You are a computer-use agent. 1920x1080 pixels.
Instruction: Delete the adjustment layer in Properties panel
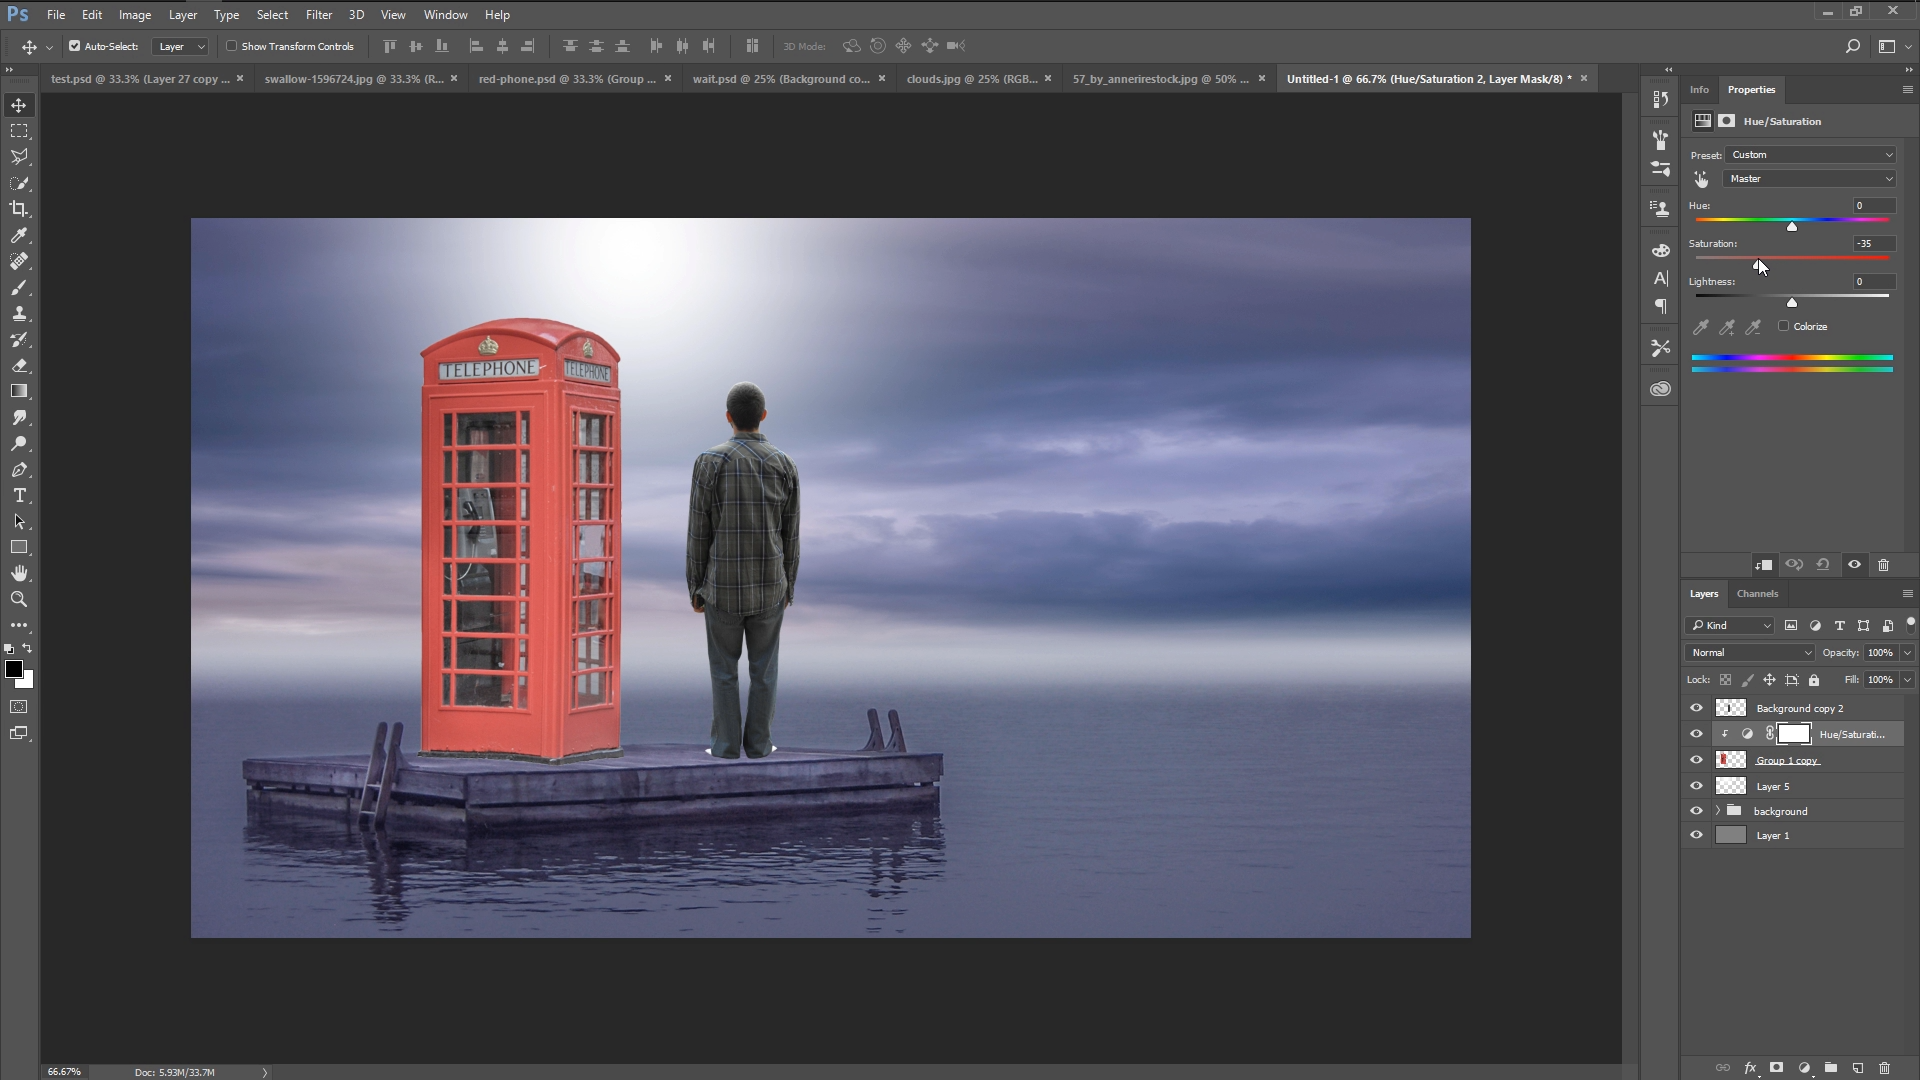1884,565
